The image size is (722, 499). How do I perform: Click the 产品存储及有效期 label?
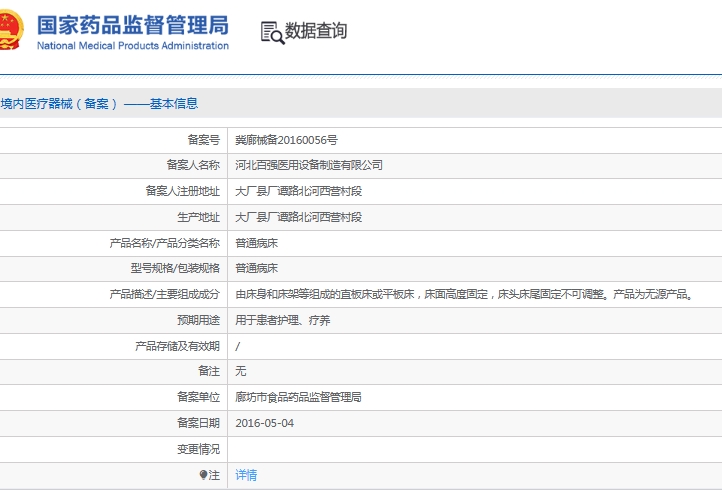pos(177,346)
